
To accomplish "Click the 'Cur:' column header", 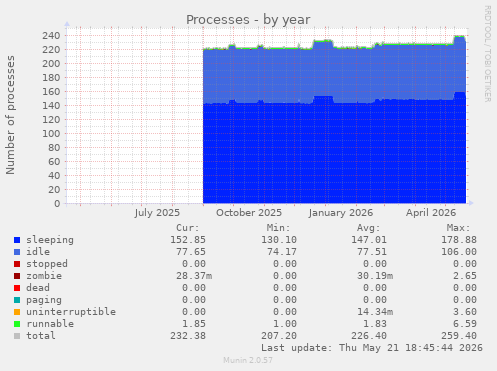I will tap(188, 228).
